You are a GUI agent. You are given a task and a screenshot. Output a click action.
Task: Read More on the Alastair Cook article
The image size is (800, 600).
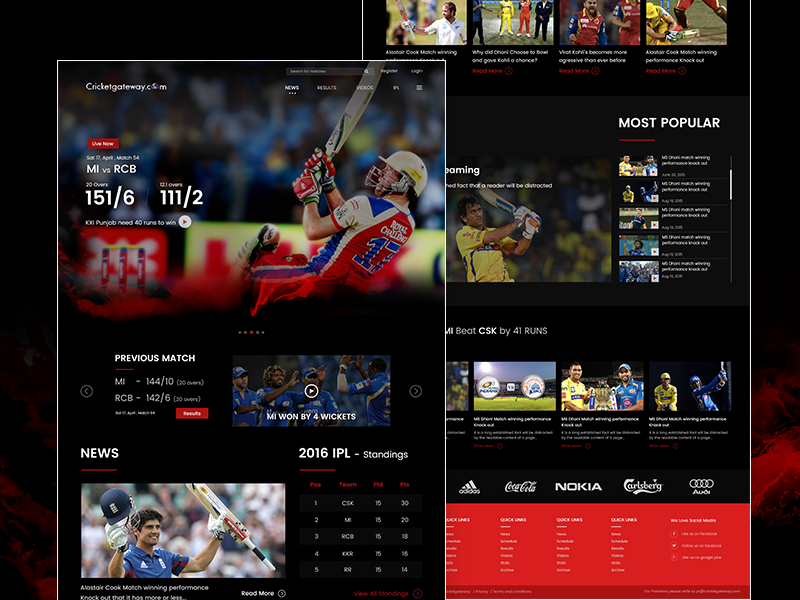point(258,593)
